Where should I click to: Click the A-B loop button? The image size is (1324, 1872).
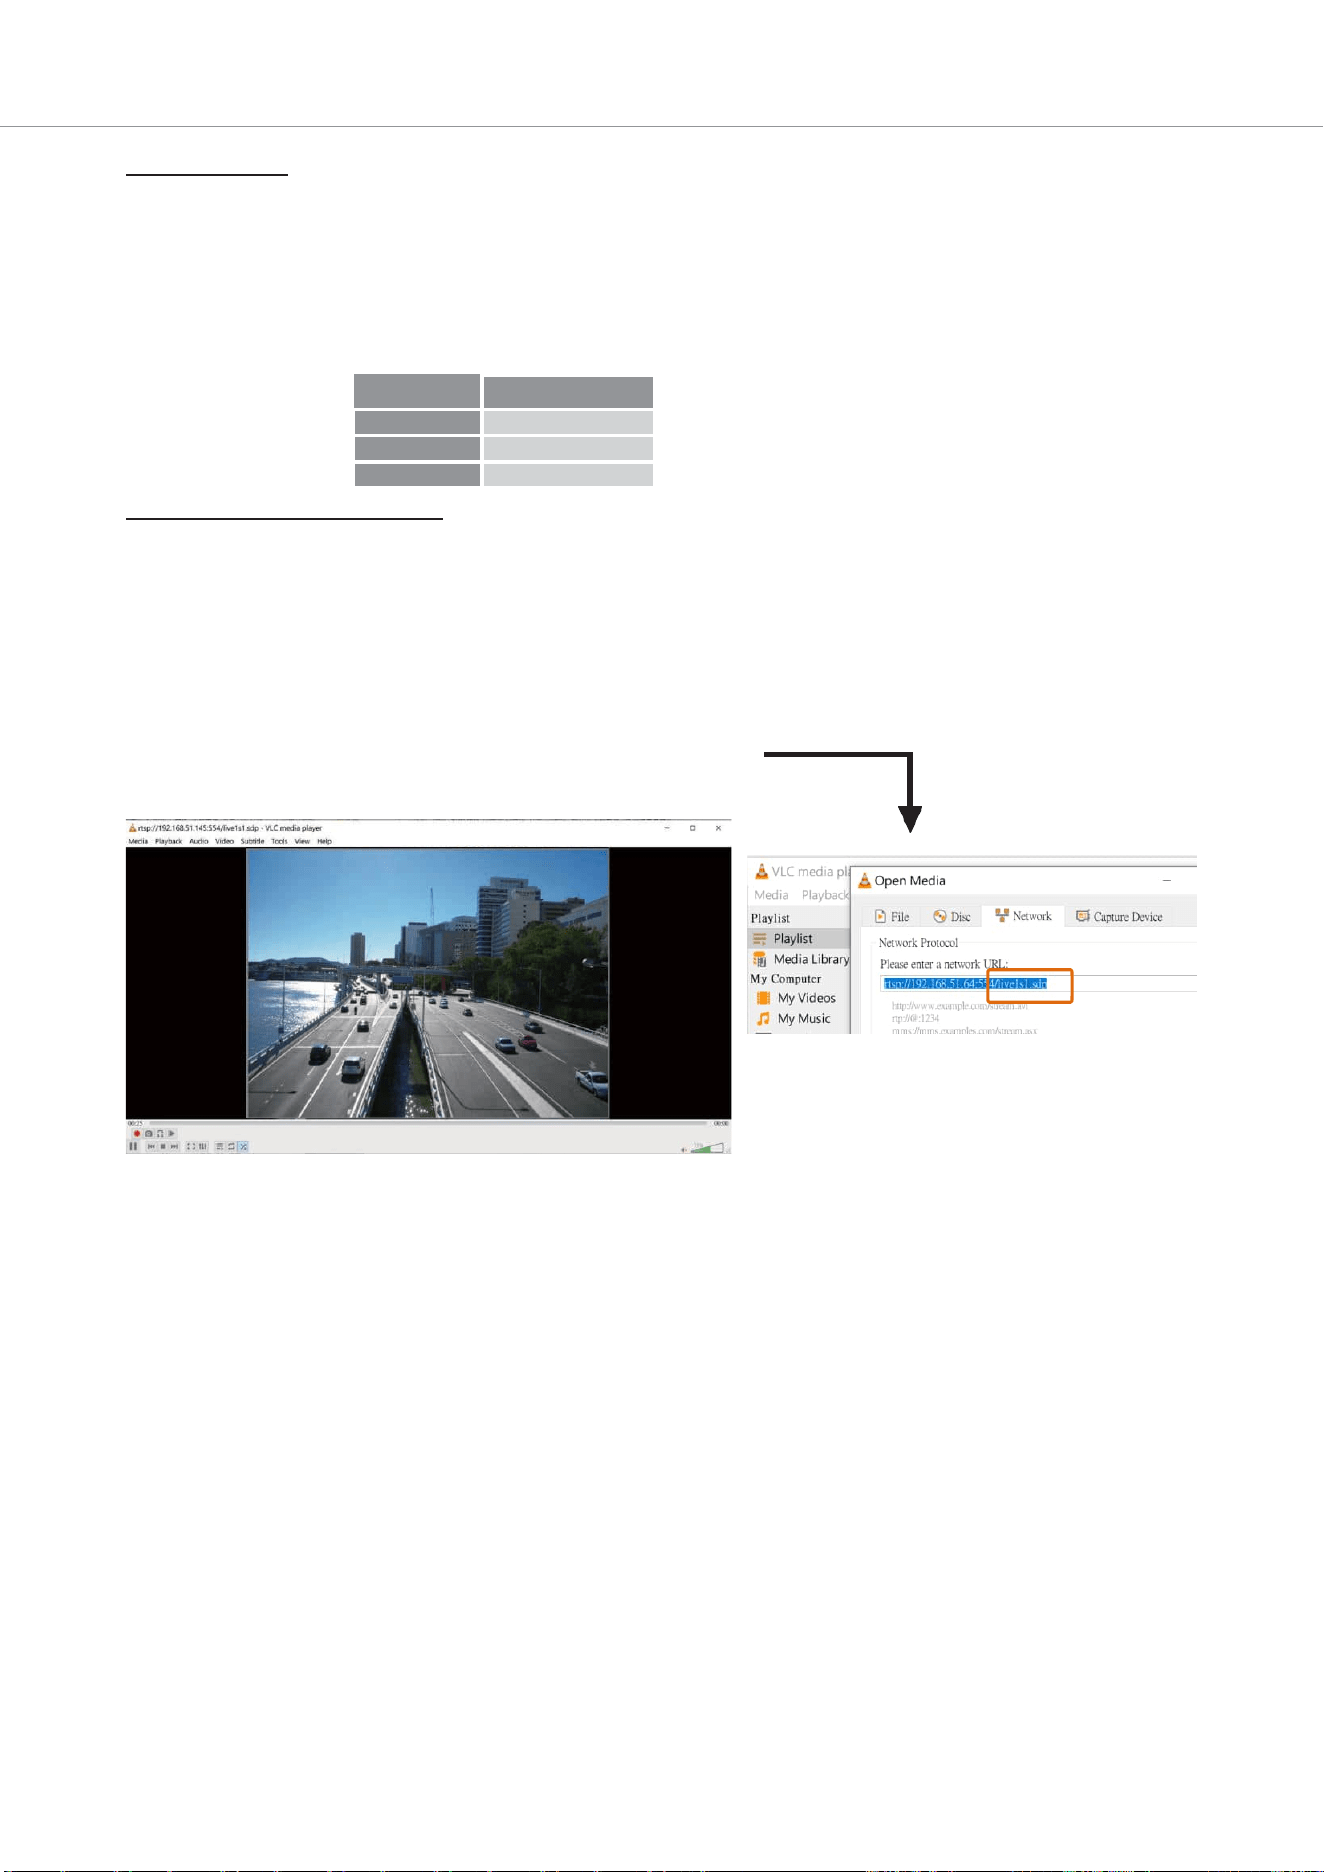pos(160,1133)
